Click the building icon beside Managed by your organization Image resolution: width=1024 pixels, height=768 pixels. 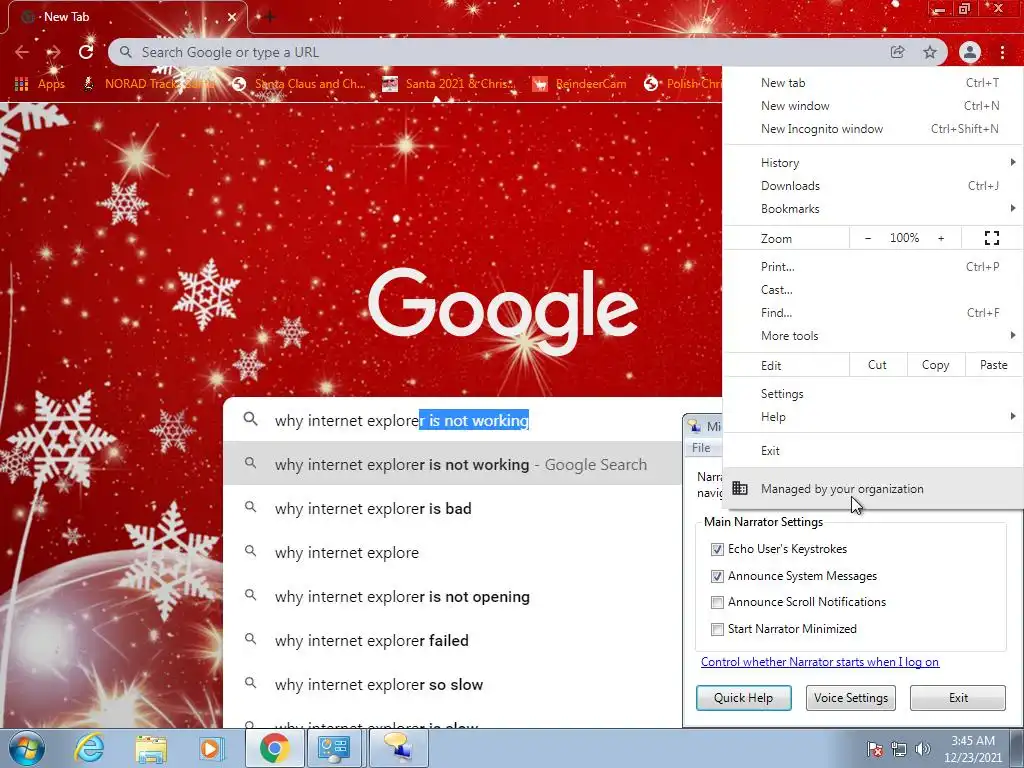pos(739,488)
